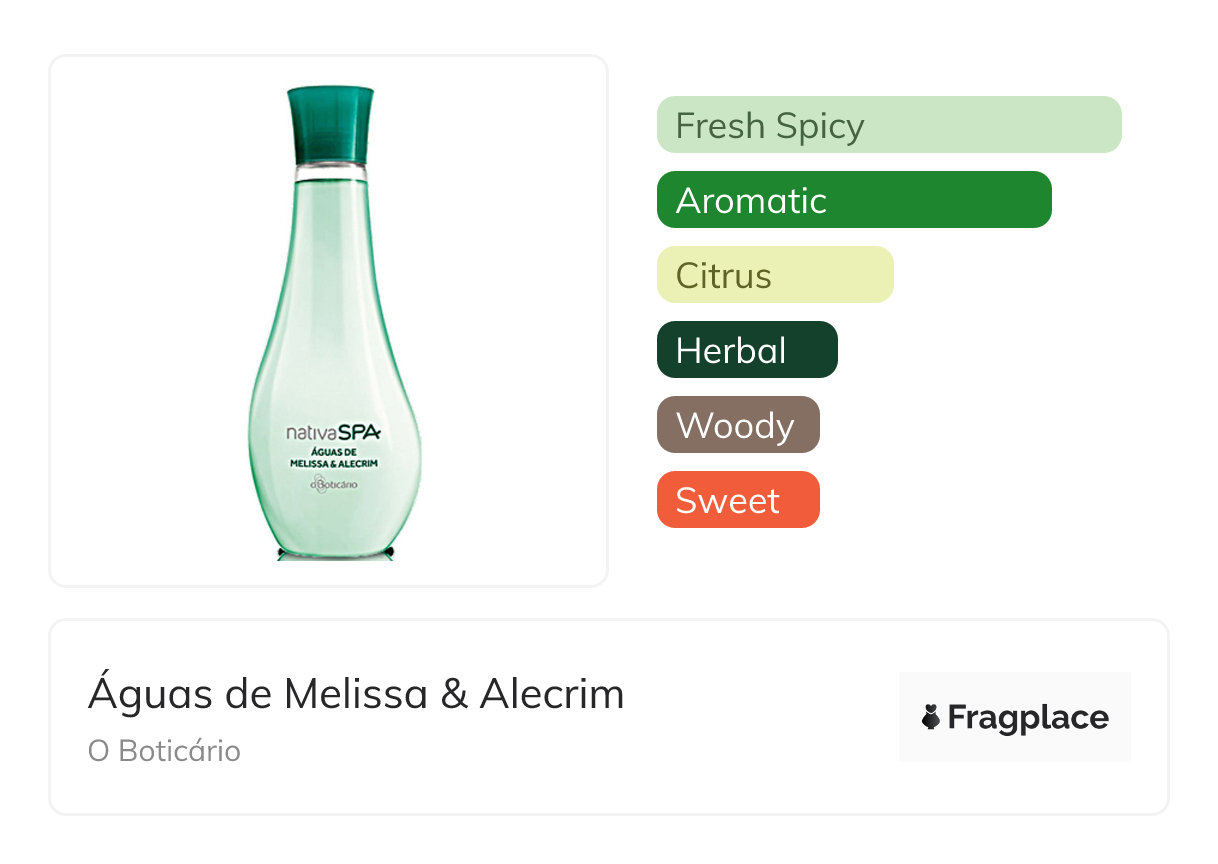Click the Fragplace perfume bottle icon
Image resolution: width=1218 pixels, height=864 pixels.
[931, 717]
